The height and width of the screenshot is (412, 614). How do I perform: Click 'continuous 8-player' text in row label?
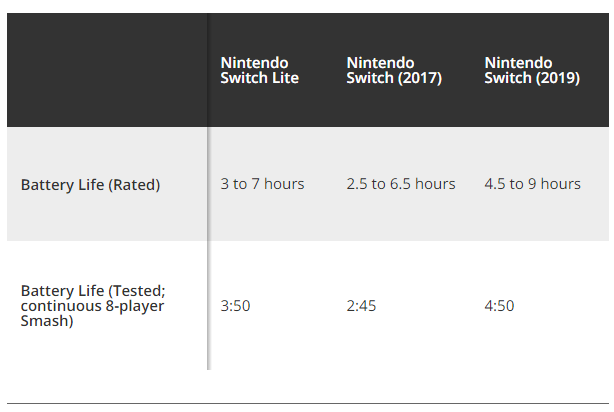click(92, 306)
